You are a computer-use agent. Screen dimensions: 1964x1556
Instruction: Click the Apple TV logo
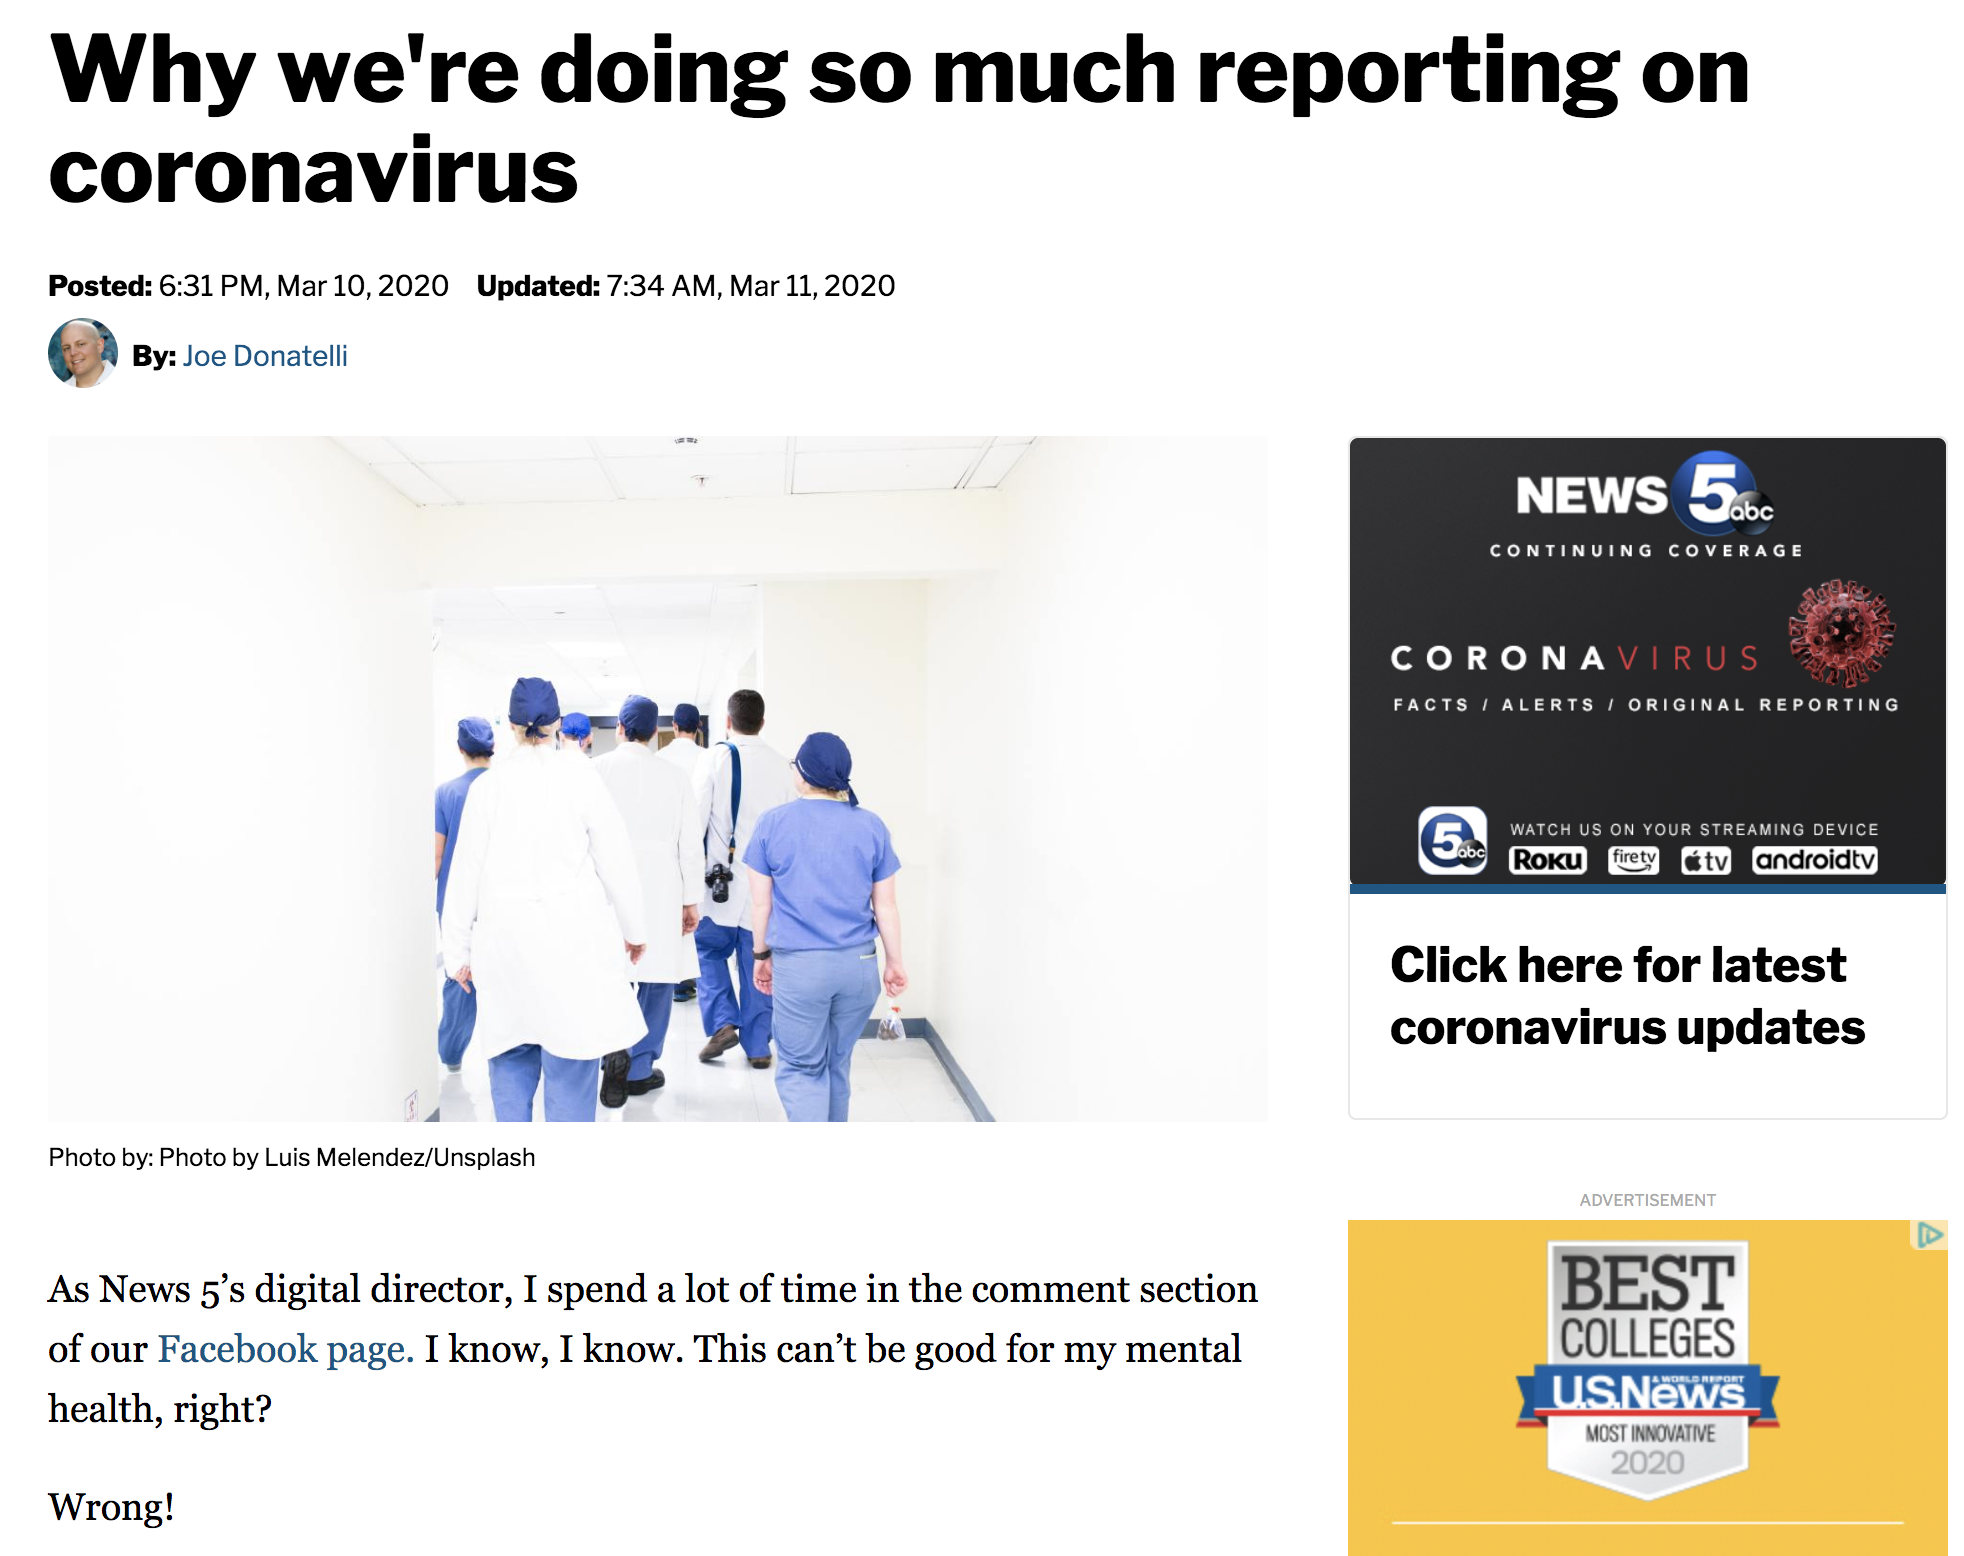1706,860
